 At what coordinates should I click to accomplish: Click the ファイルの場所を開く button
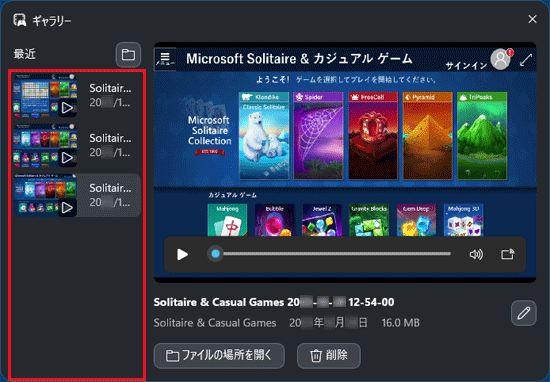[219, 356]
